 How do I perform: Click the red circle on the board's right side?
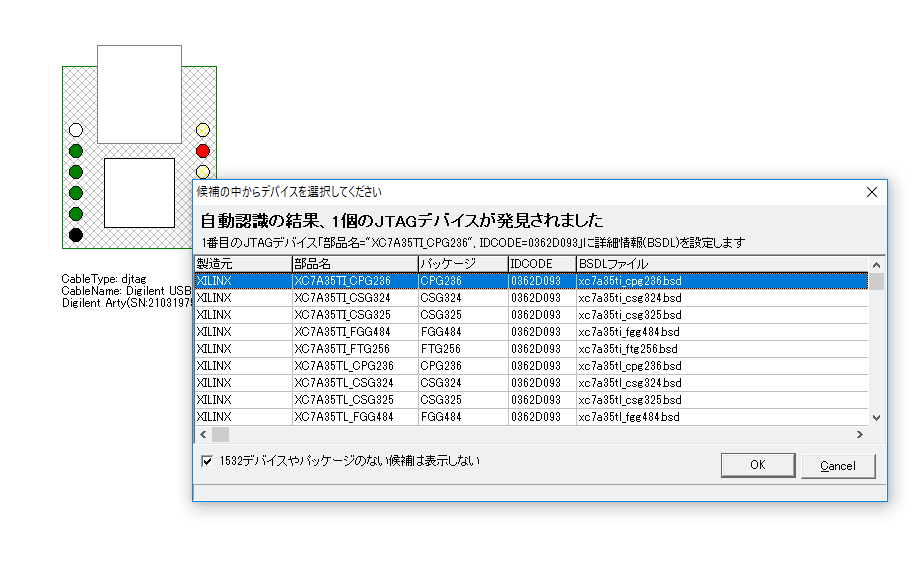pos(203,151)
